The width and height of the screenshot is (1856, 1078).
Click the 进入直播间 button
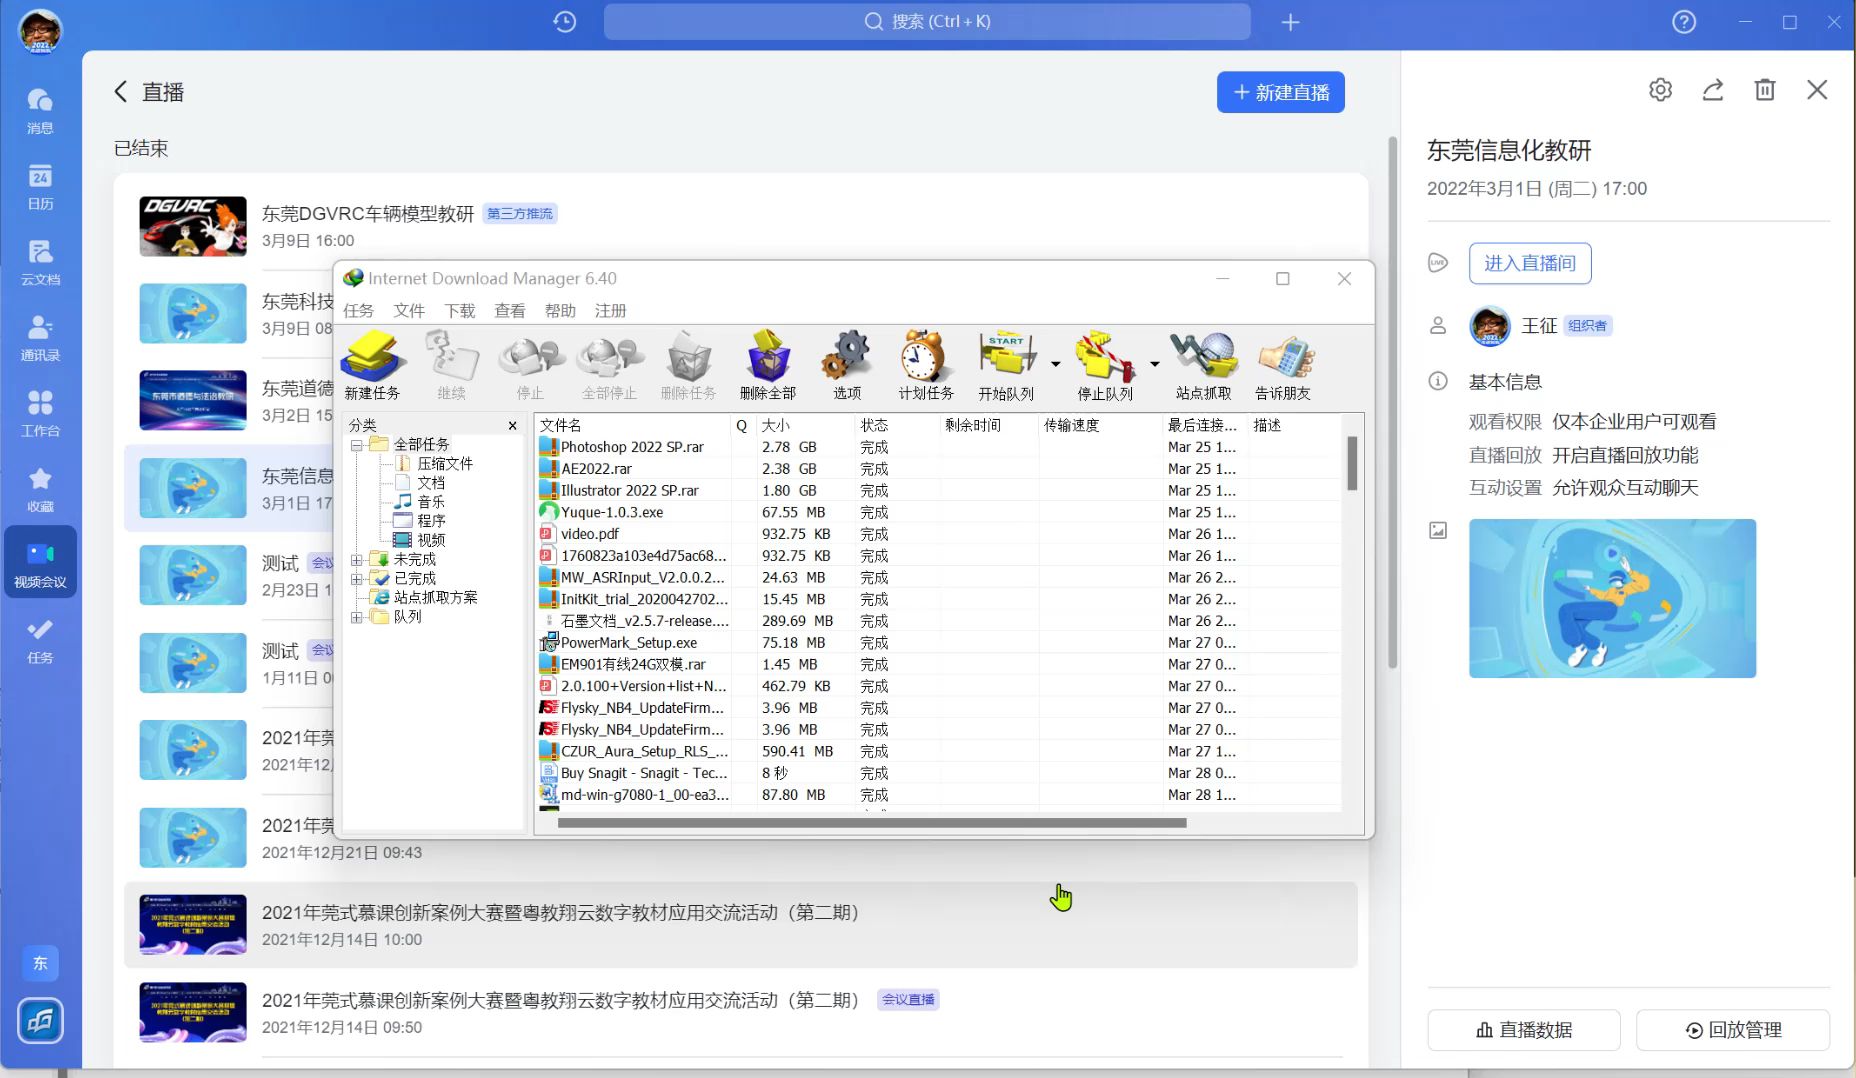click(x=1530, y=263)
